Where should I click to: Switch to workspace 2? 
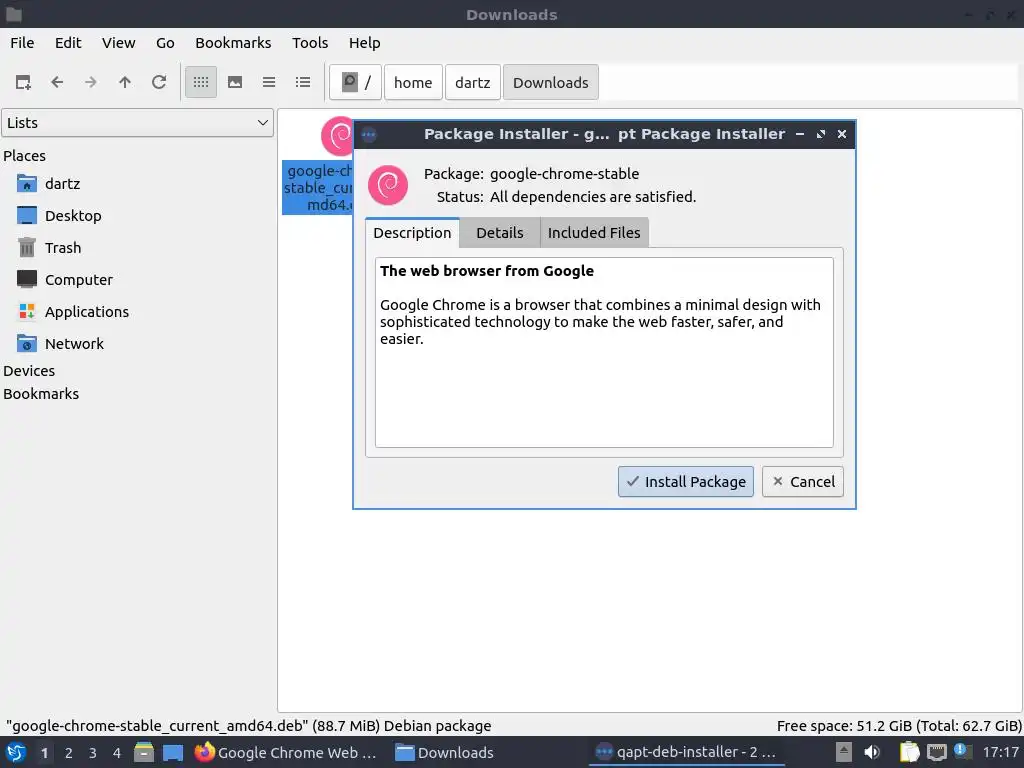69,753
